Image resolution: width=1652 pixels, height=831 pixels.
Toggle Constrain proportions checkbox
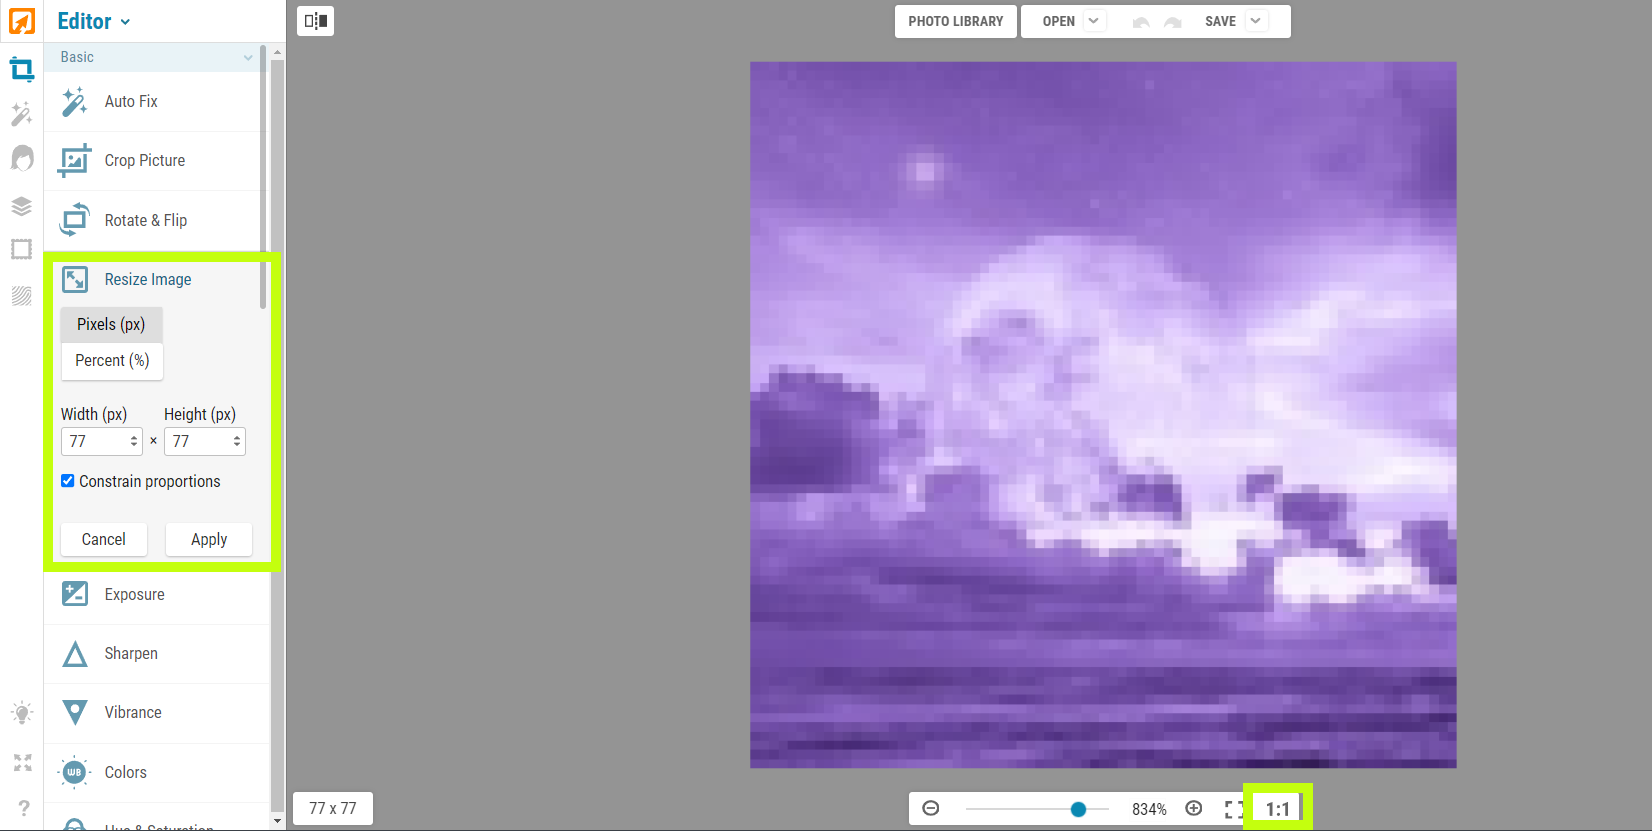pos(68,481)
